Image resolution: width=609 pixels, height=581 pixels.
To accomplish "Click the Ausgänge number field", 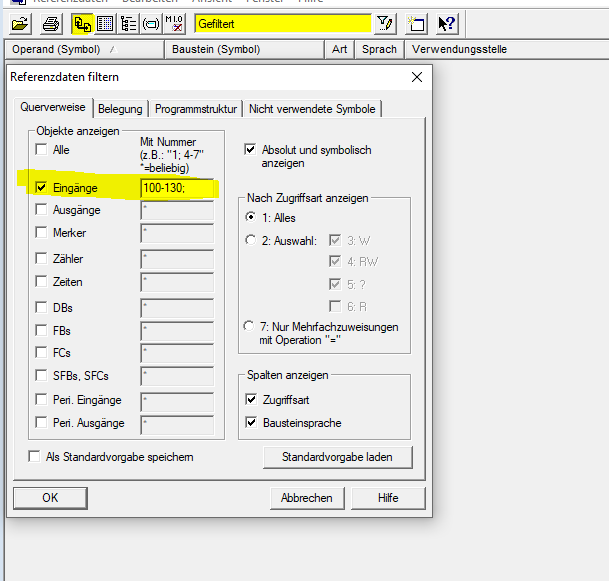I will pos(177,210).
